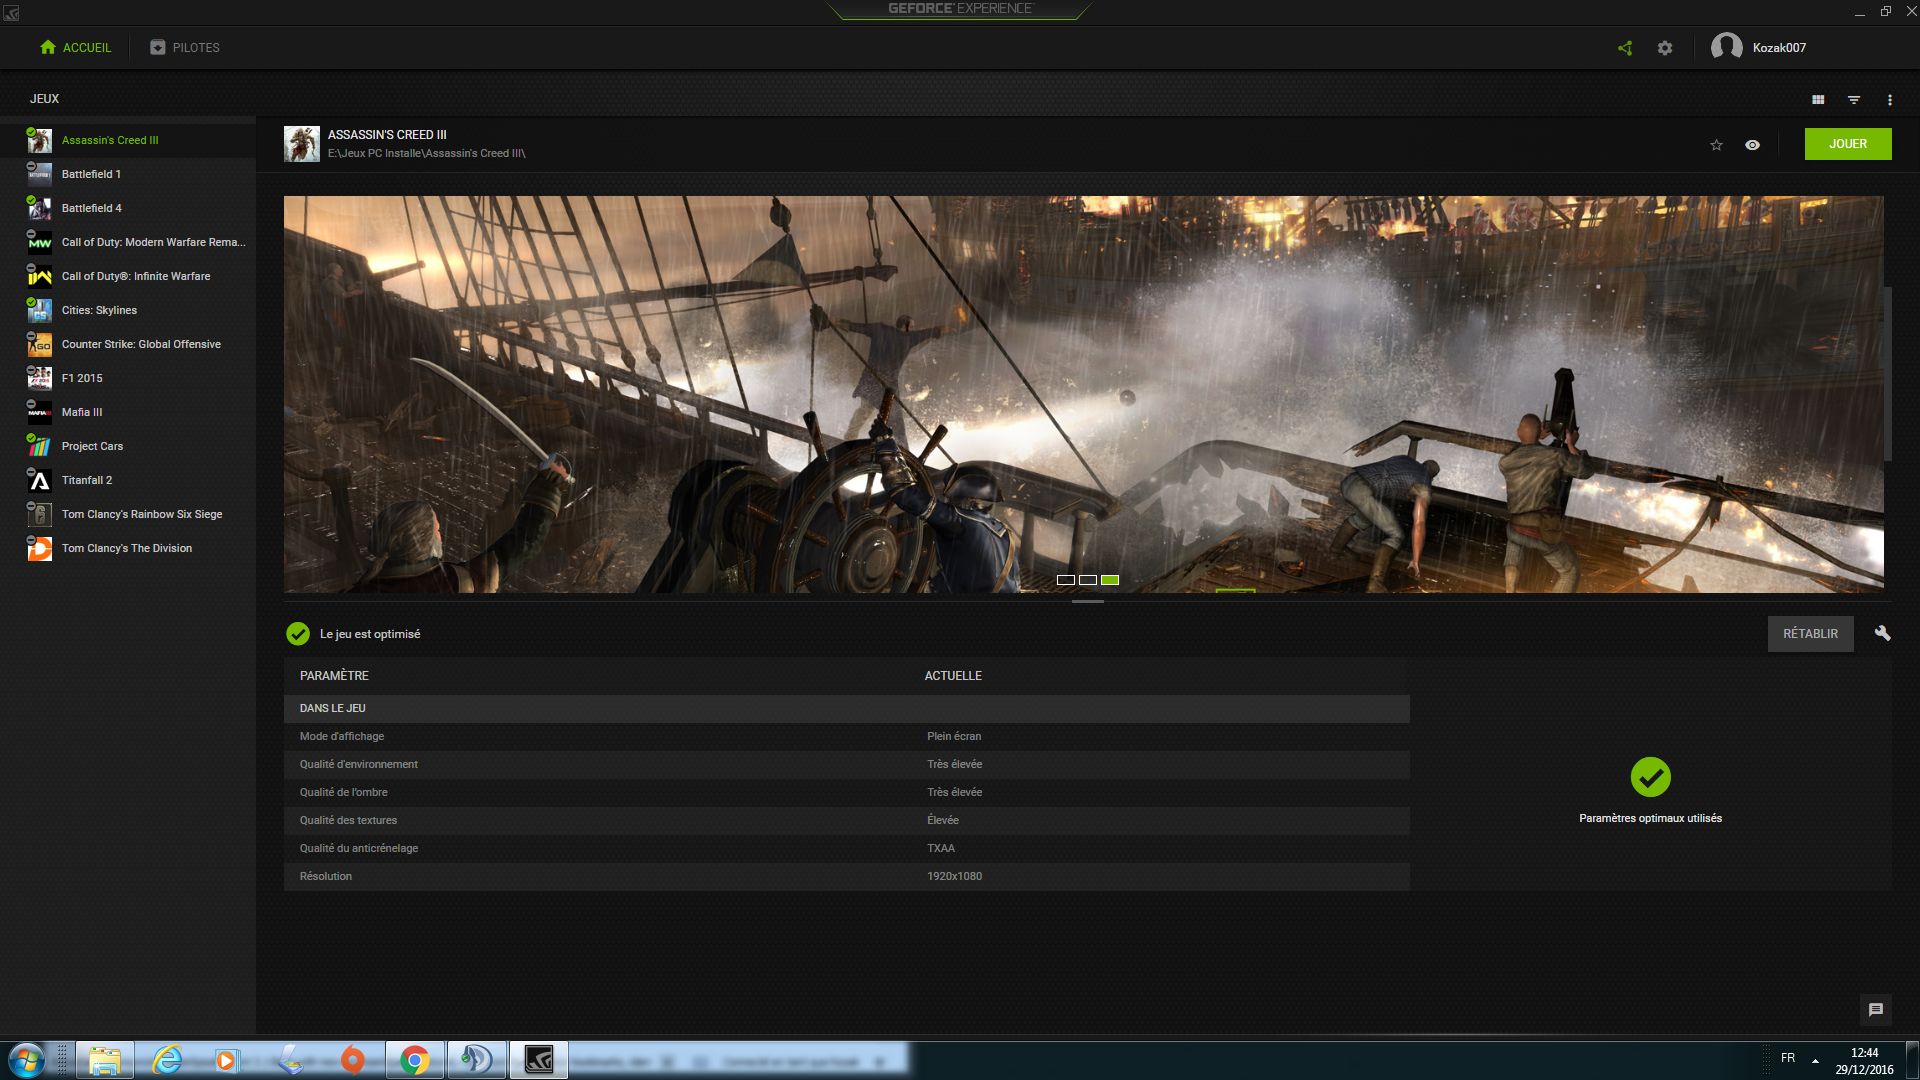Viewport: 1920px width, 1080px height.
Task: Open the feedback chat icon
Action: (x=1876, y=1010)
